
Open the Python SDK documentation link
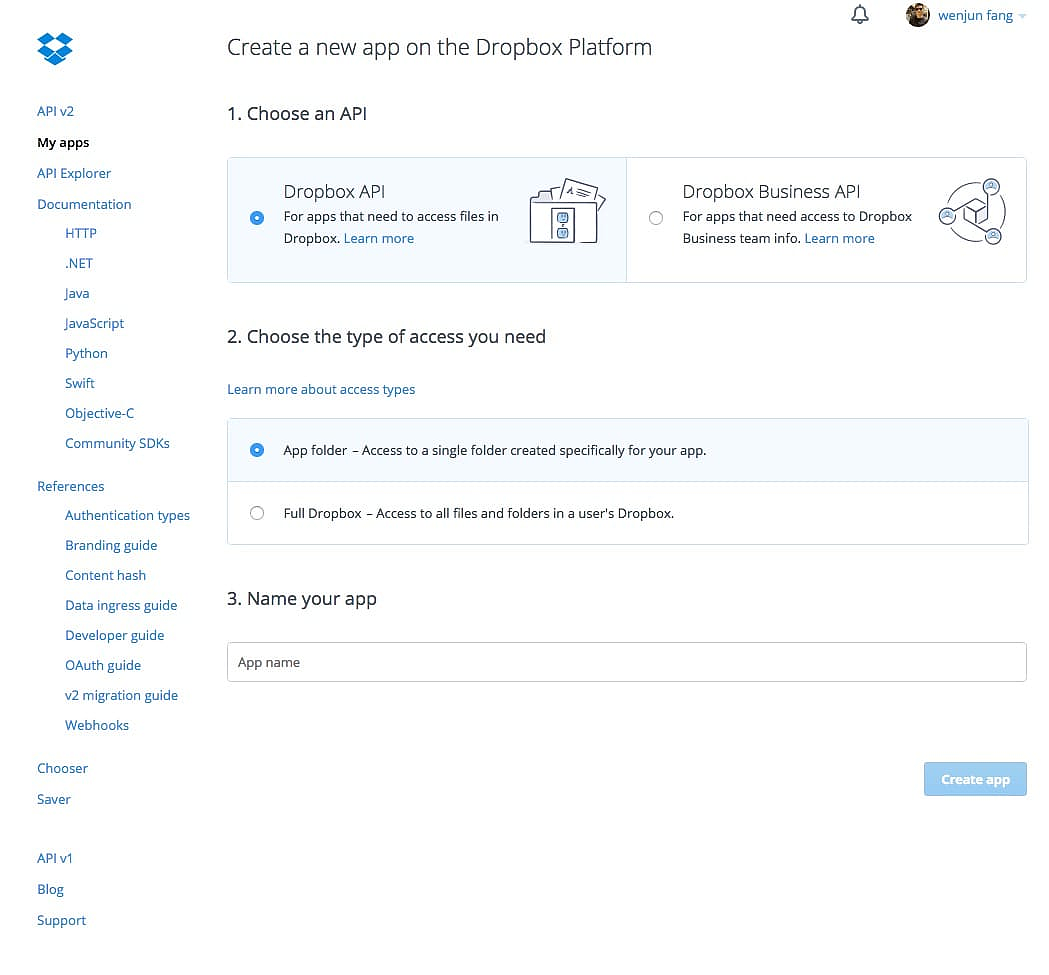coord(86,353)
